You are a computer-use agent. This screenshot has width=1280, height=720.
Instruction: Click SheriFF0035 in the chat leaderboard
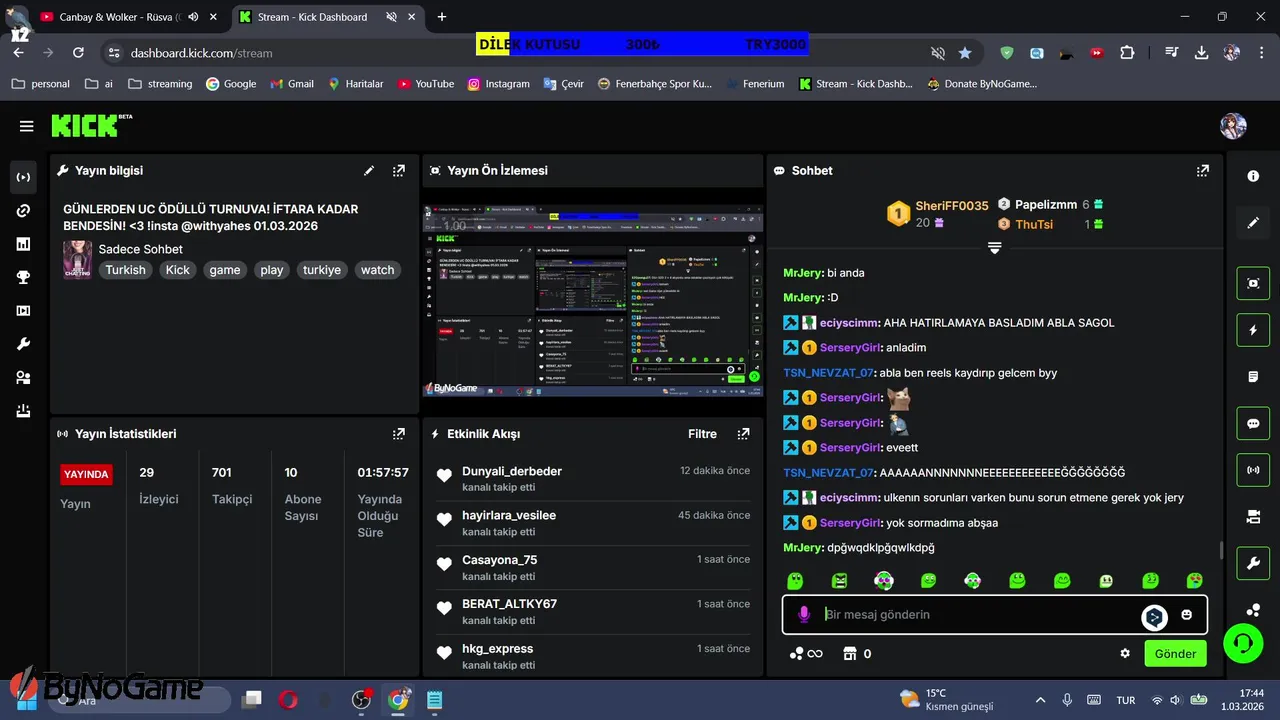click(952, 206)
